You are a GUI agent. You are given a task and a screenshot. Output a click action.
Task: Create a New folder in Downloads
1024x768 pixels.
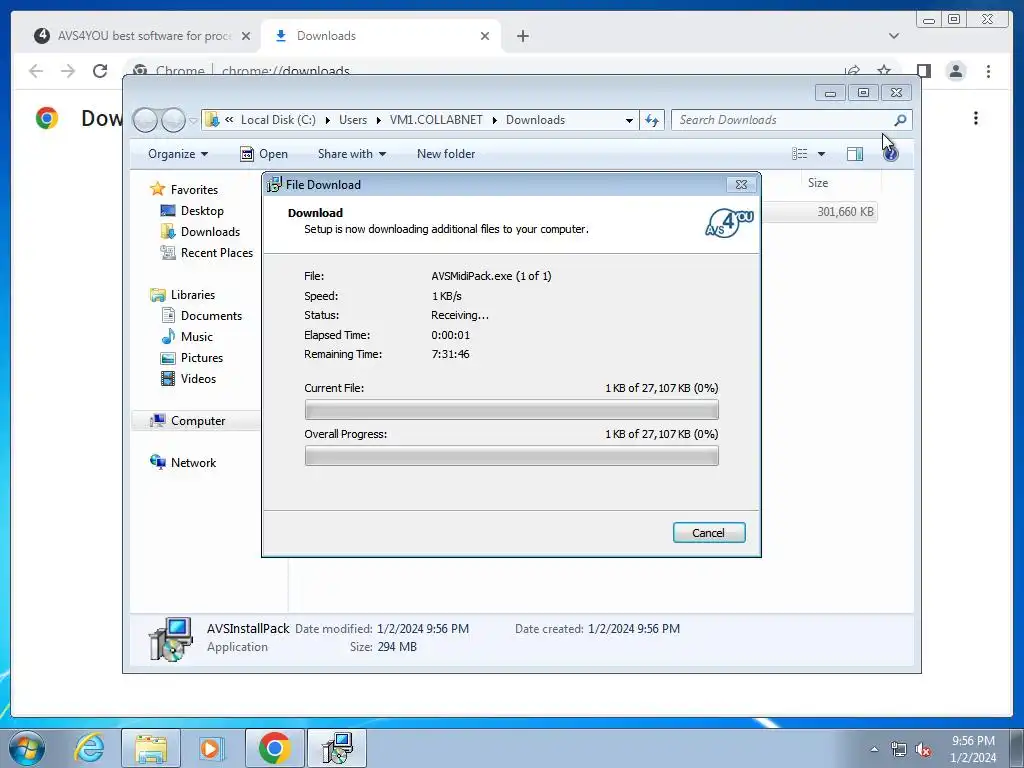point(446,153)
